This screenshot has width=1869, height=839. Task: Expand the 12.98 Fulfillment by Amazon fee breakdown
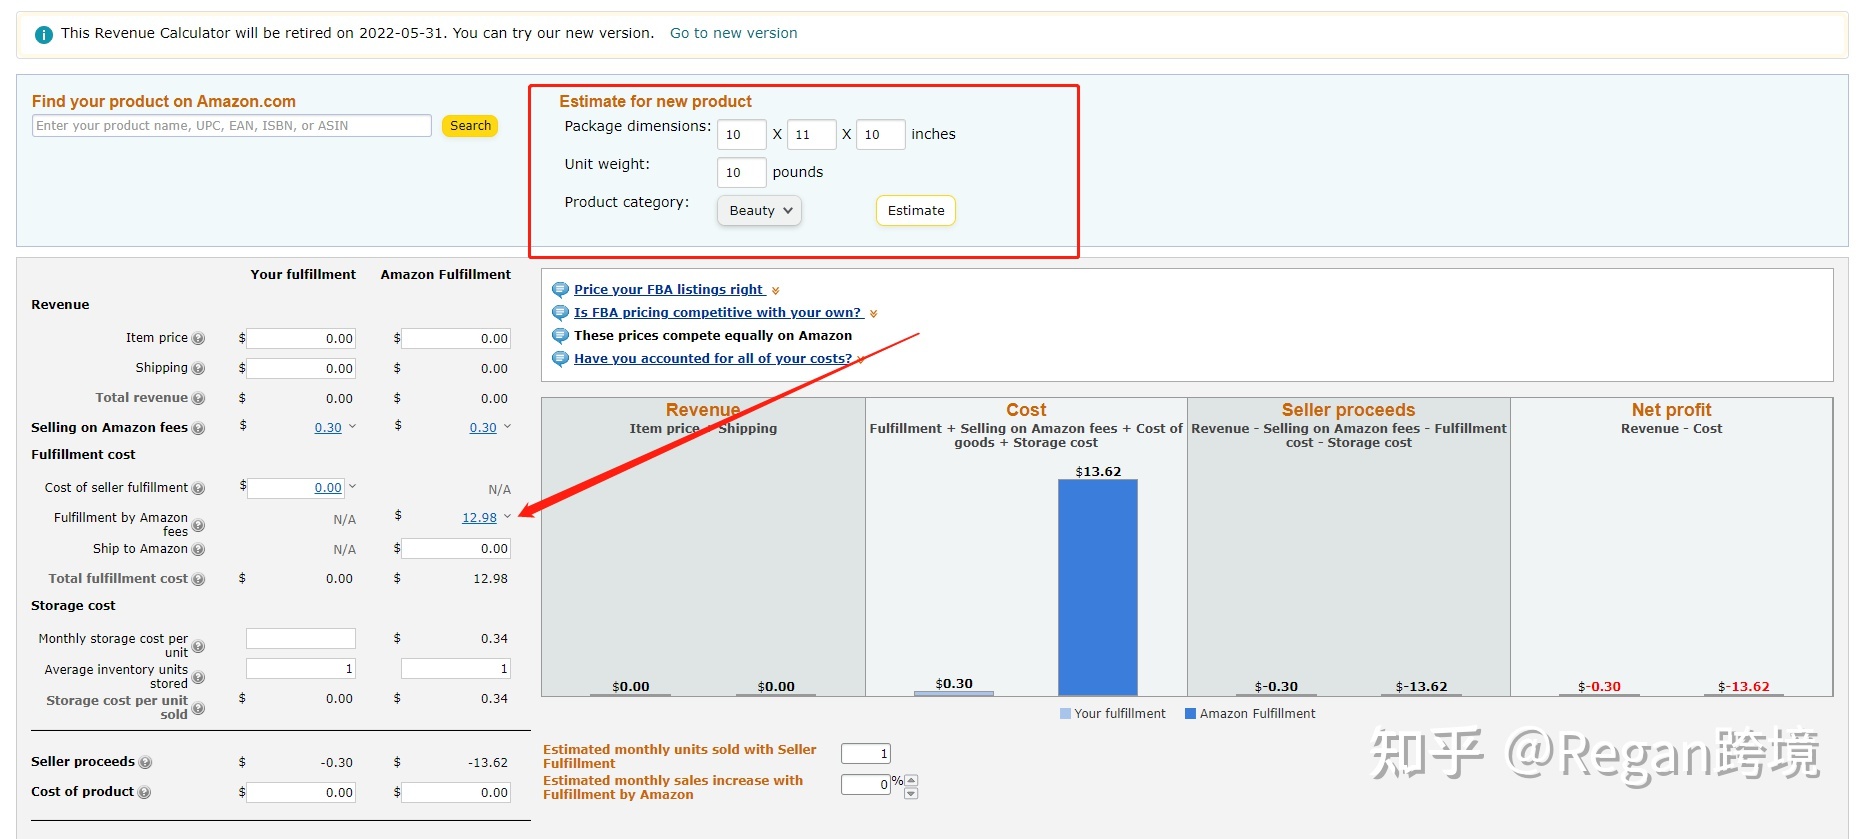coord(507,517)
